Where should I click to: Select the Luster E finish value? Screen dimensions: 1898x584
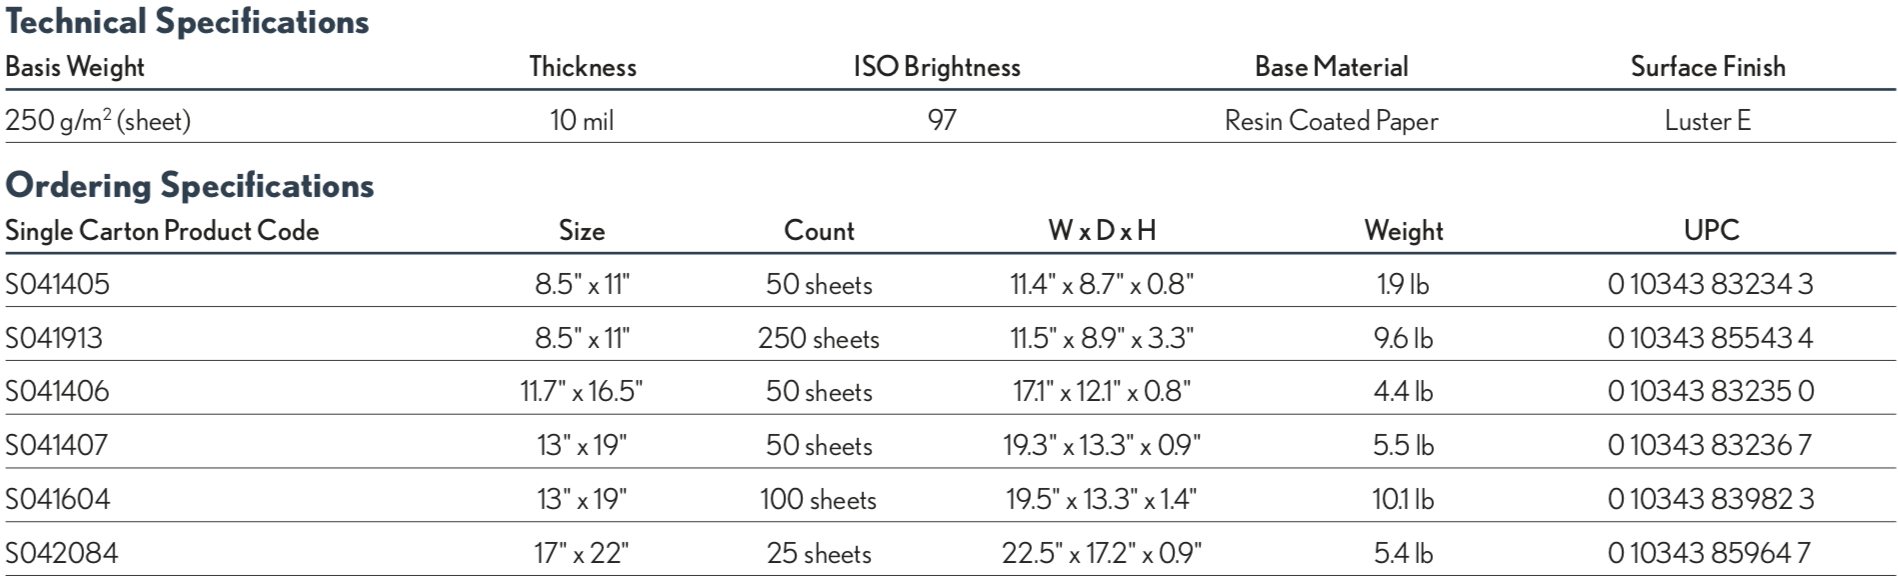point(1708,121)
